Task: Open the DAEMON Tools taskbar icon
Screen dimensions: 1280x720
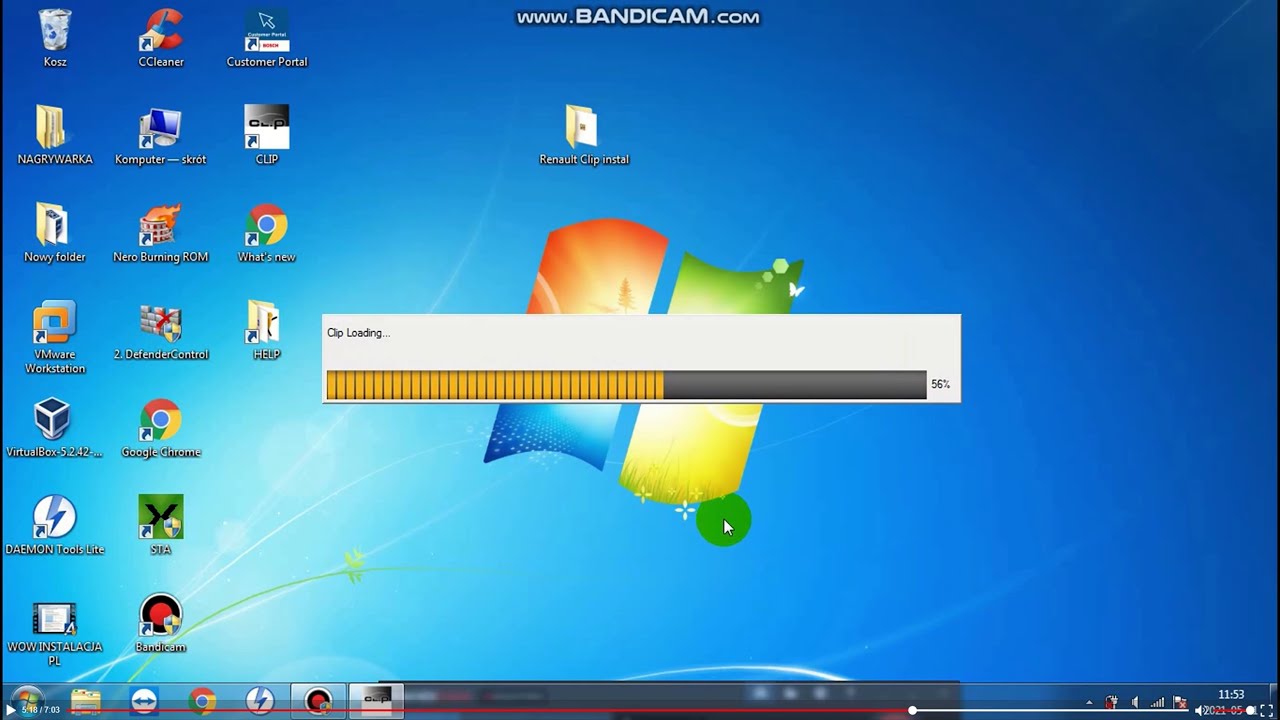Action: tap(260, 702)
